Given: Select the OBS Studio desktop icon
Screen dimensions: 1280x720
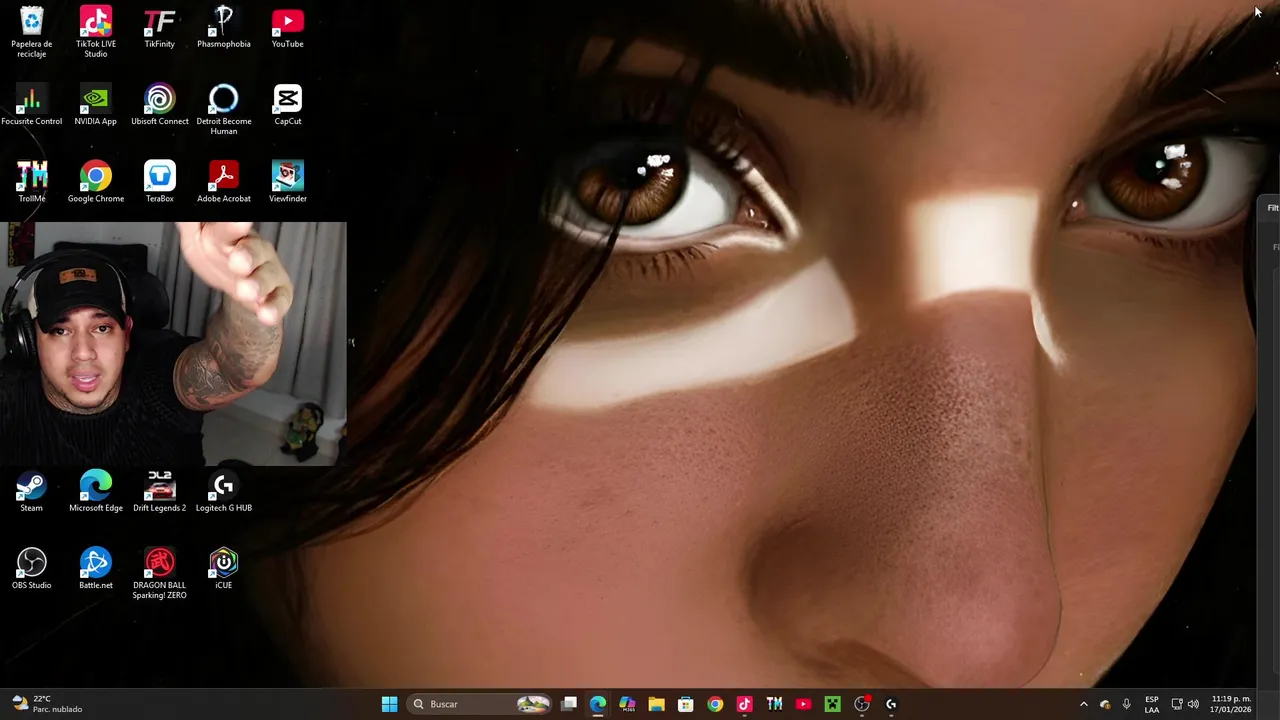Looking at the screenshot, I should (x=32, y=568).
